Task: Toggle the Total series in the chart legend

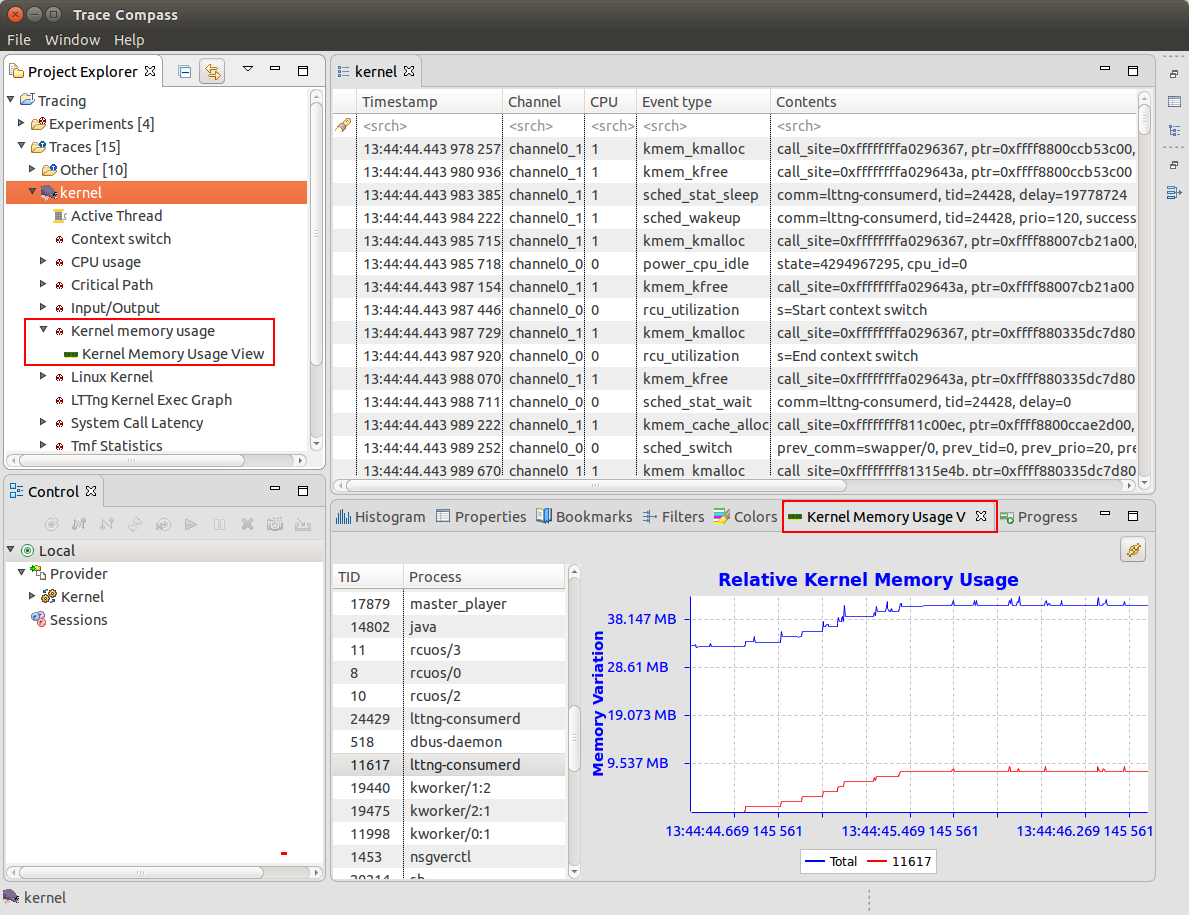Action: [x=843, y=861]
